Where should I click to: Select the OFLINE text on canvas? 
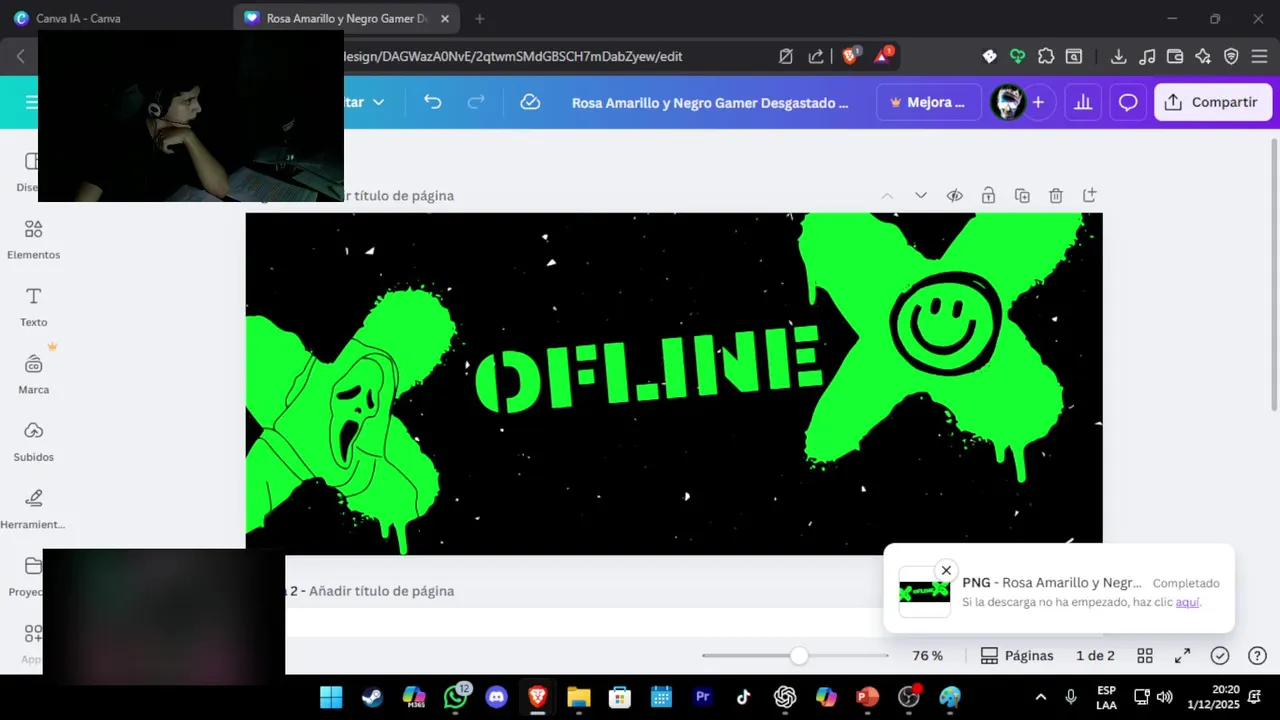tap(649, 368)
